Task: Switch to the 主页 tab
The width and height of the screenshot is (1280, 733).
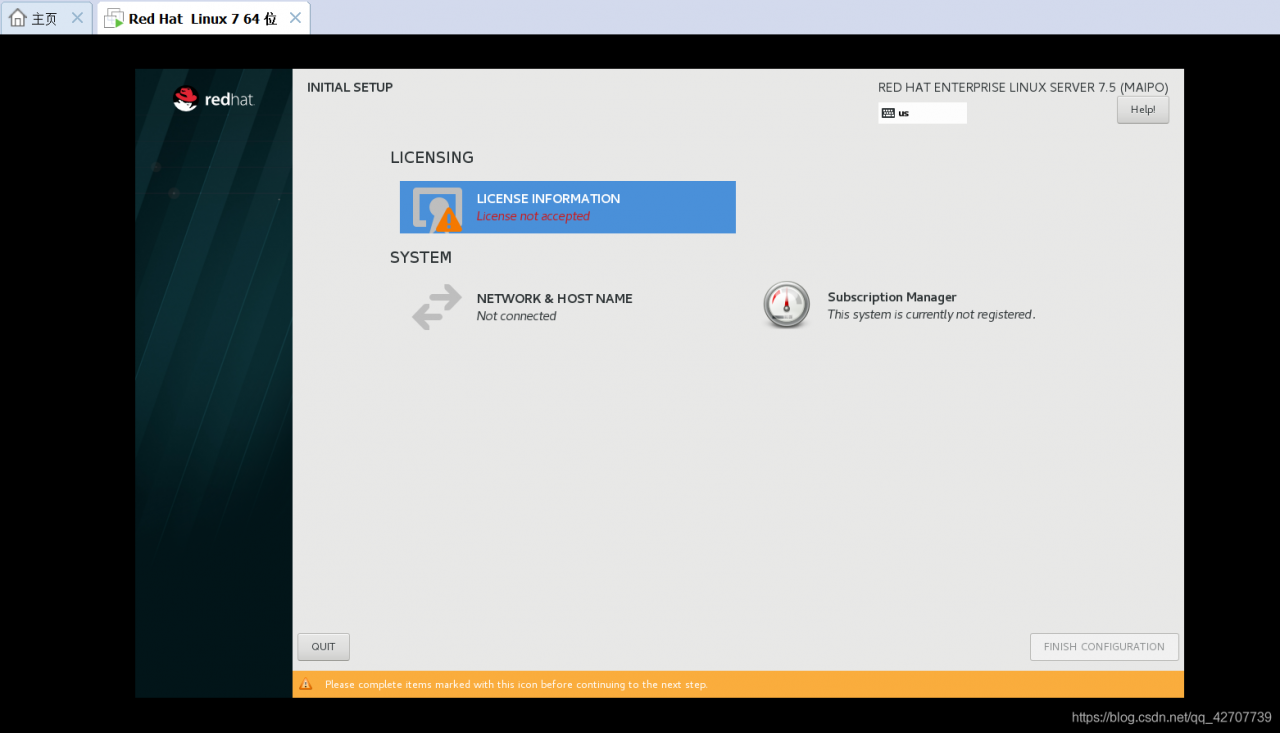Action: tap(46, 18)
